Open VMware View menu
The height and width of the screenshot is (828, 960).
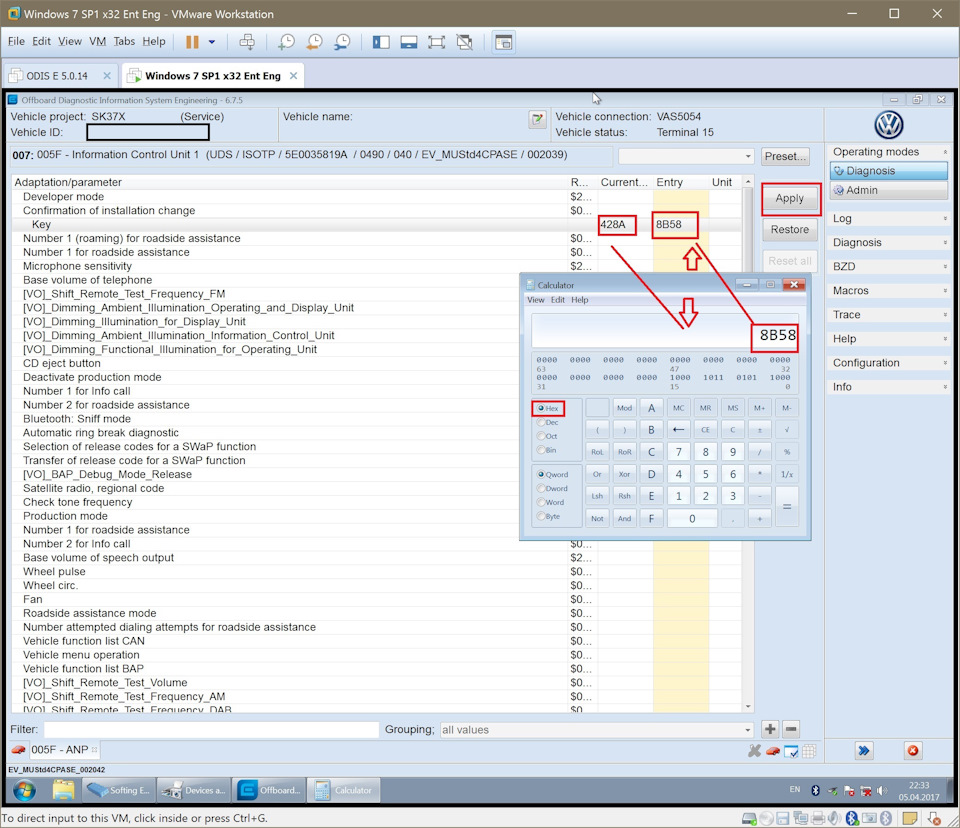(70, 41)
